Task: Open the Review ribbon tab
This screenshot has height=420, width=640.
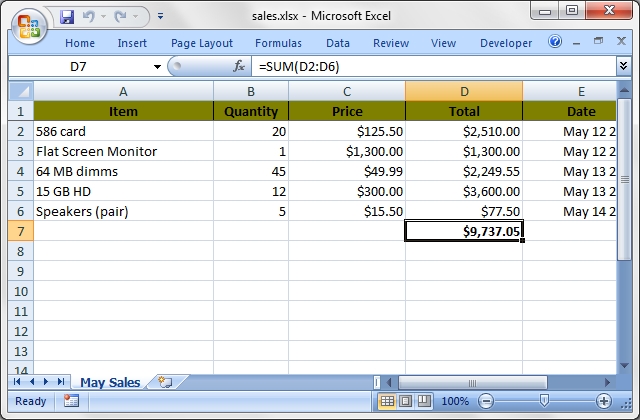Action: click(x=391, y=43)
